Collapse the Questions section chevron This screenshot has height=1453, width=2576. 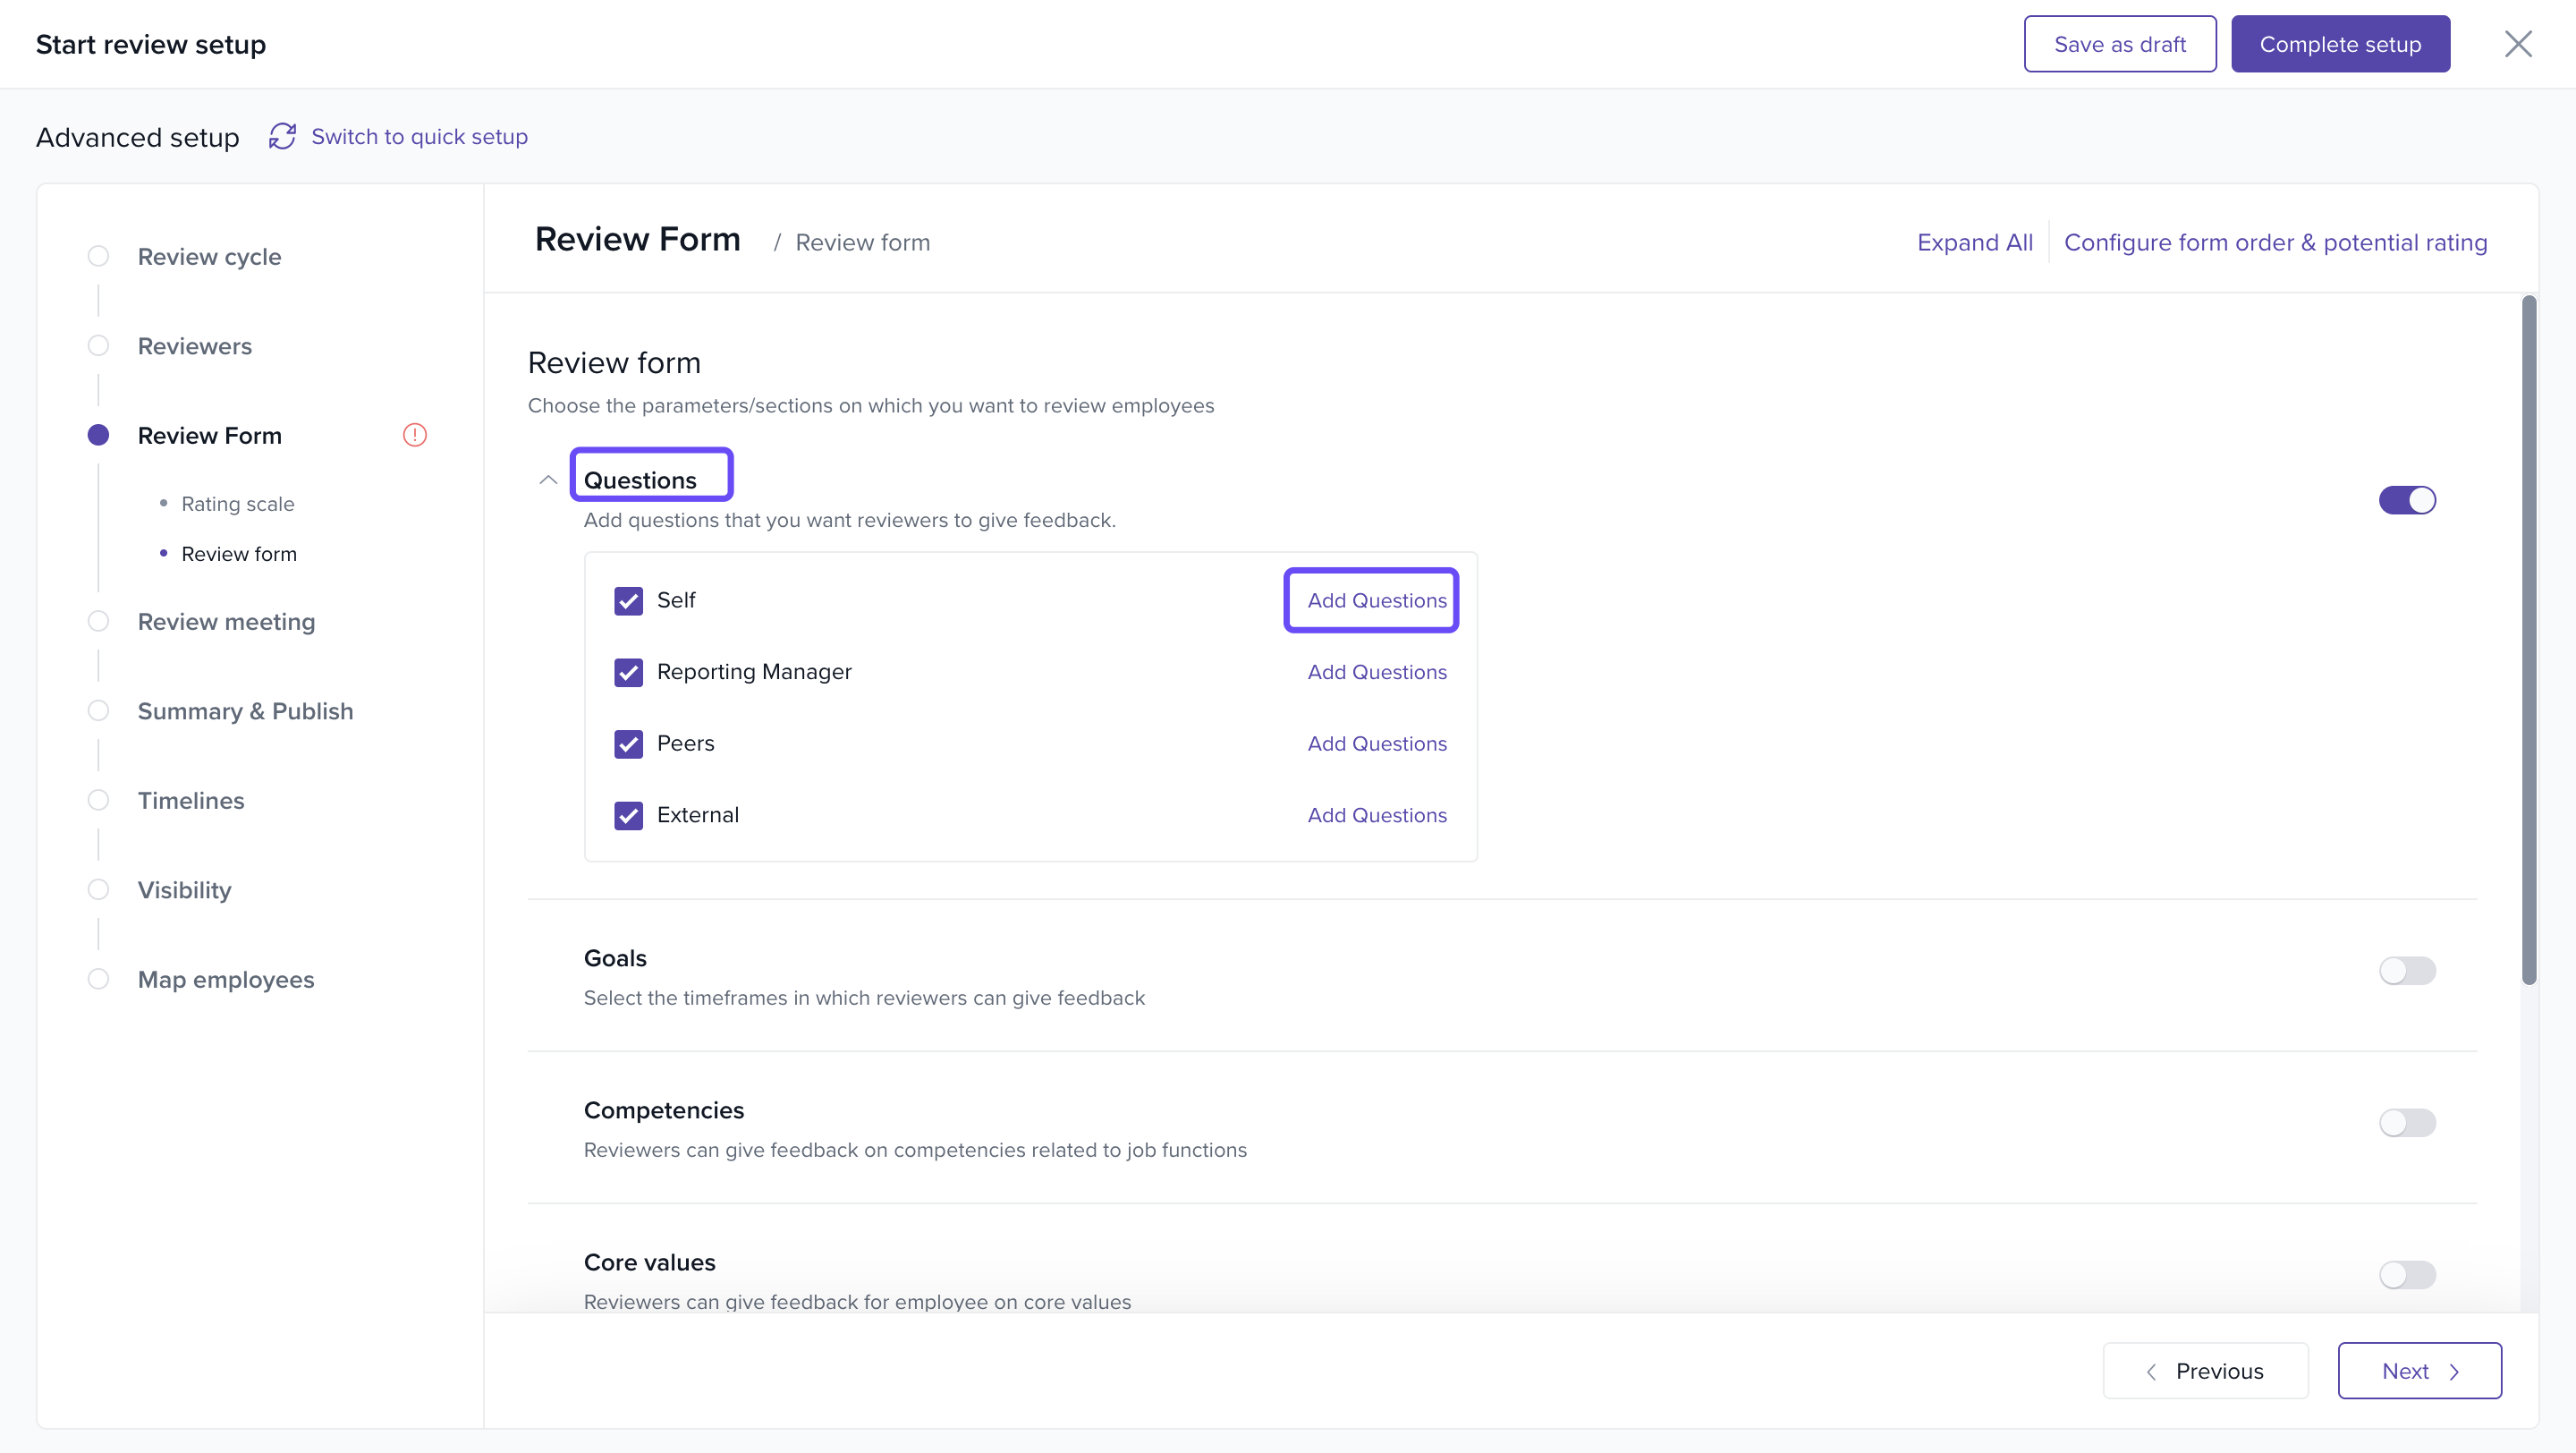(x=548, y=480)
